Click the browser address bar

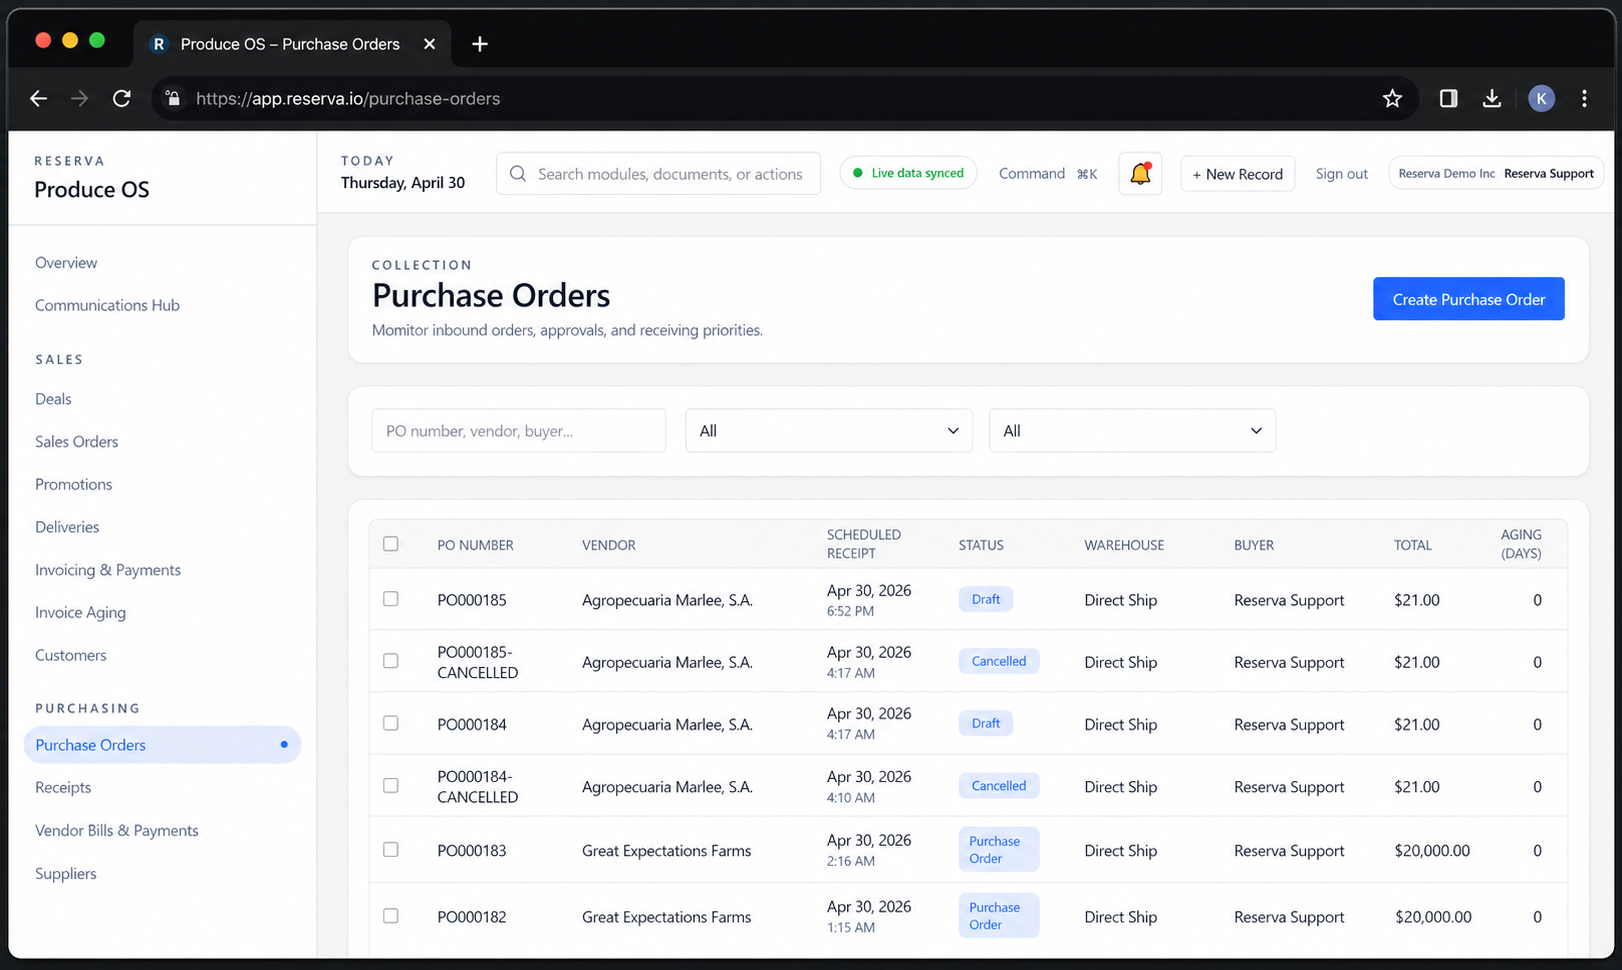pyautogui.click(x=785, y=98)
